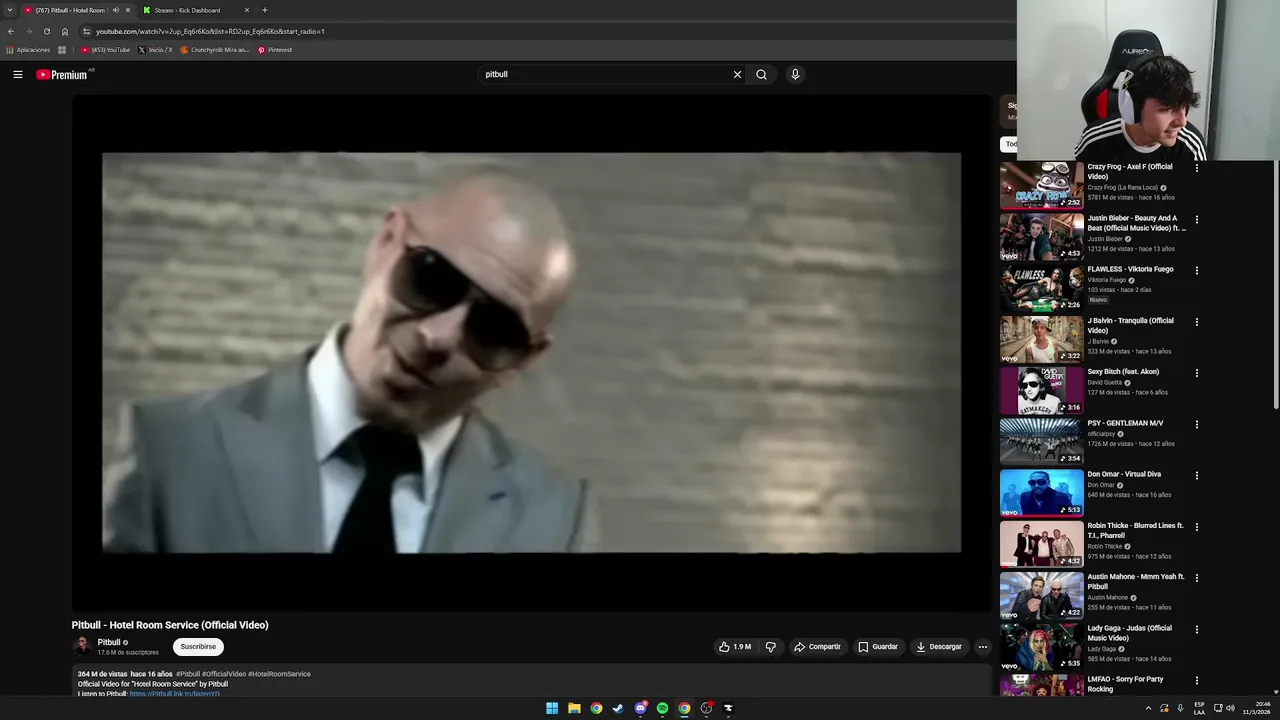Play Justin Bieber Beauty And A Beat thumbnail

coord(1042,236)
